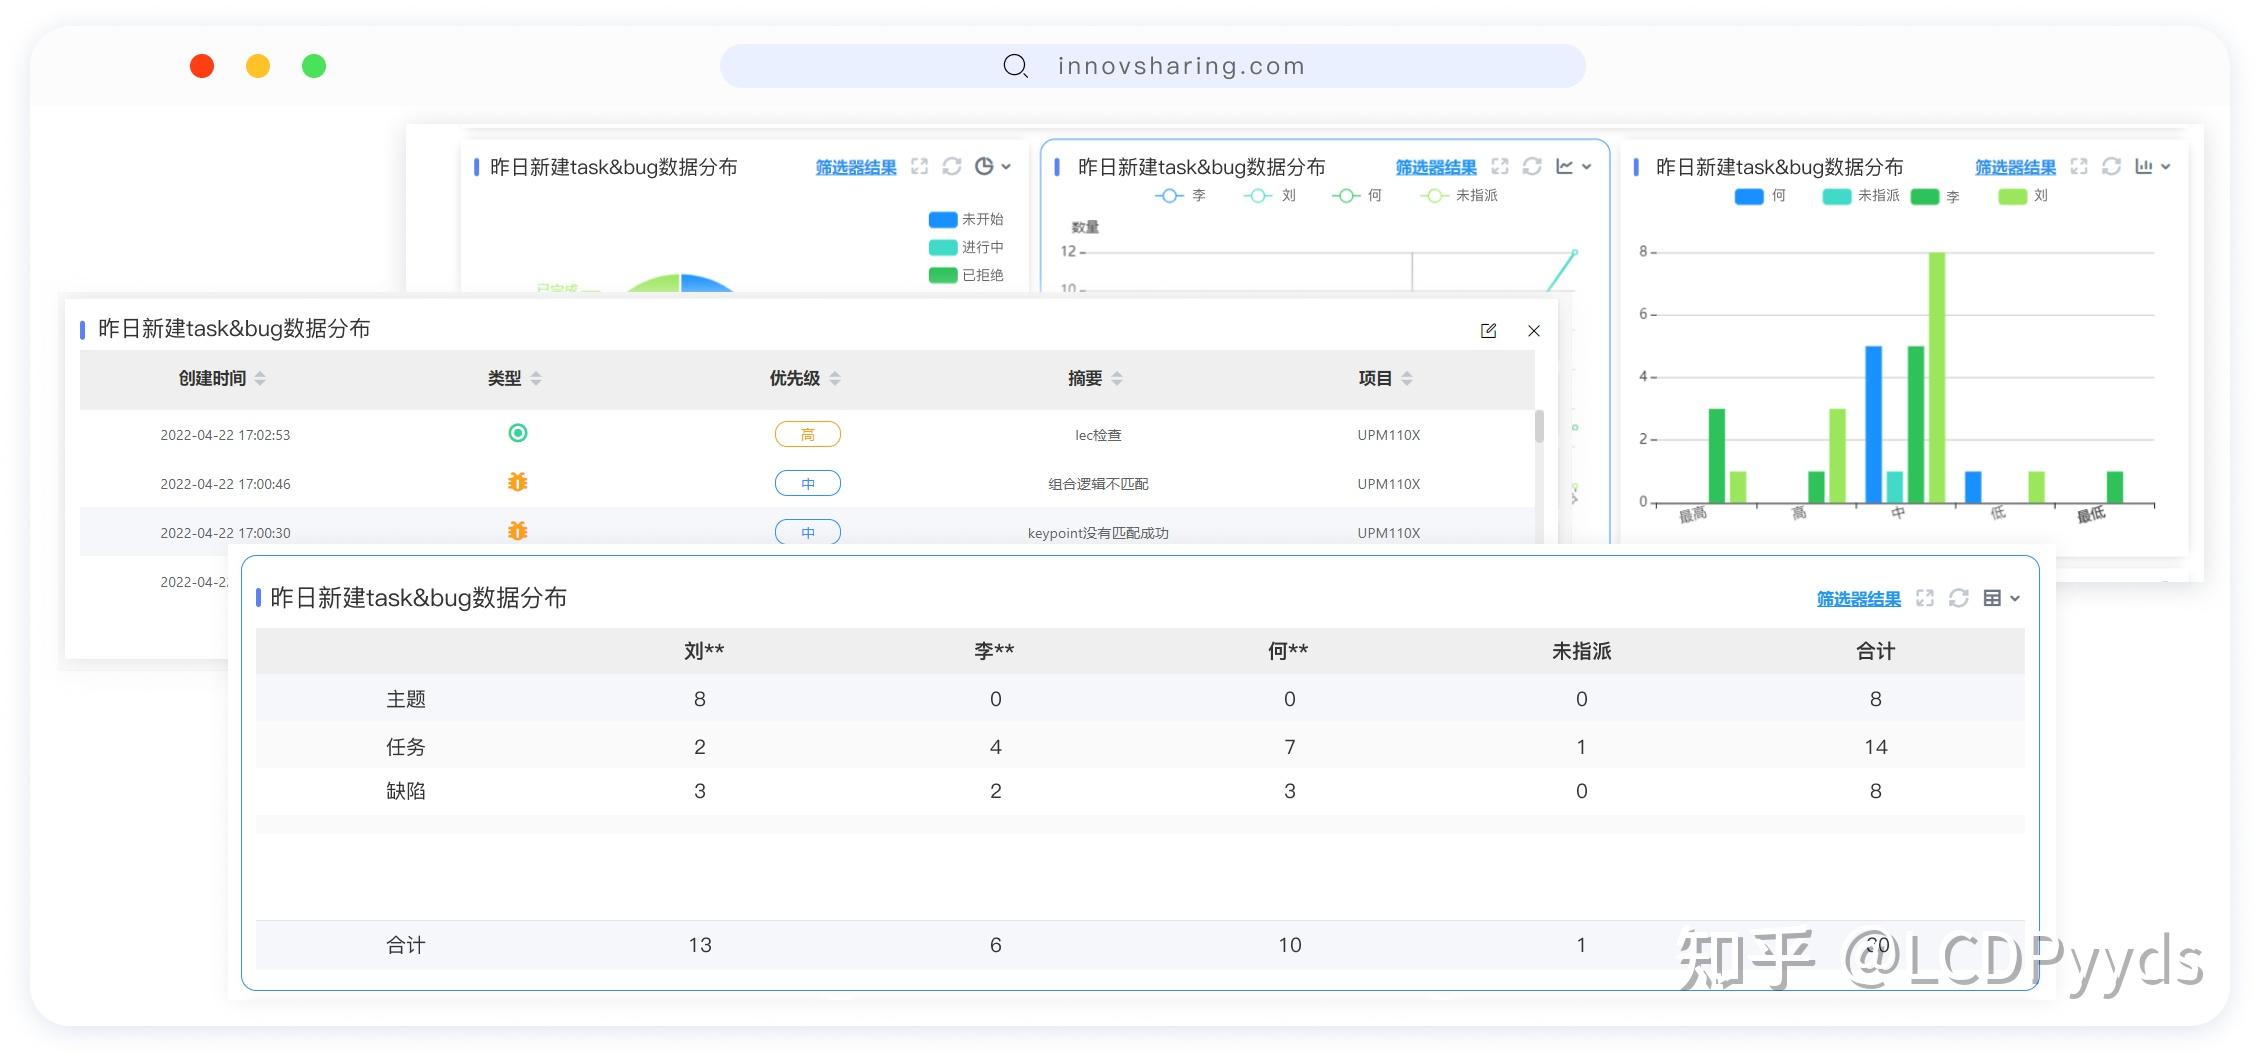This screenshot has width=2260, height=1060.
Task: Toggle the 刘 series in the line chart legend
Action: click(1272, 196)
